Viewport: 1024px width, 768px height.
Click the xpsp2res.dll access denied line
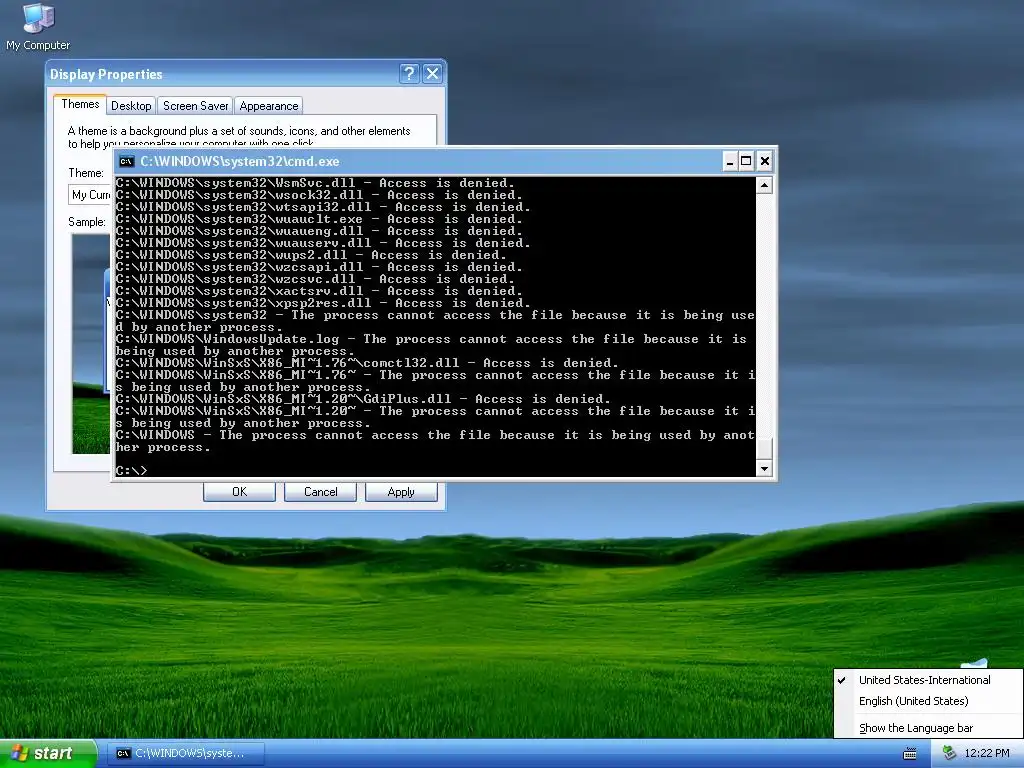pyautogui.click(x=323, y=303)
